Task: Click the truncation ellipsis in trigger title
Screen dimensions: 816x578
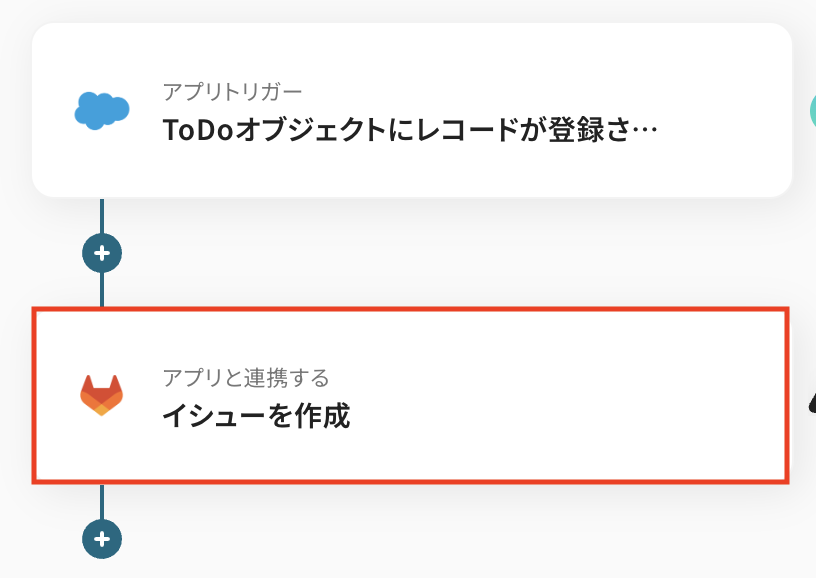Action: 646,131
